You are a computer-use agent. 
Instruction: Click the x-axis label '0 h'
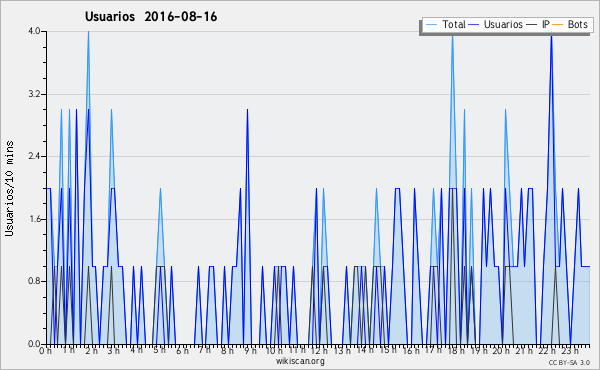[46, 351]
